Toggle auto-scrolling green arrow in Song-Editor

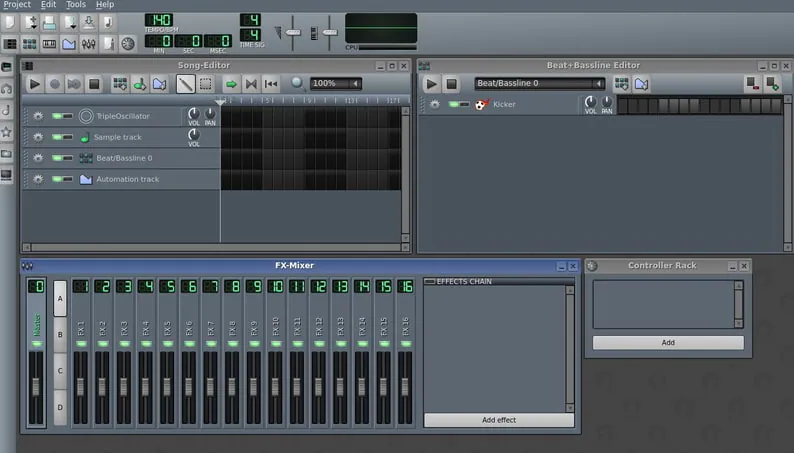pos(231,84)
